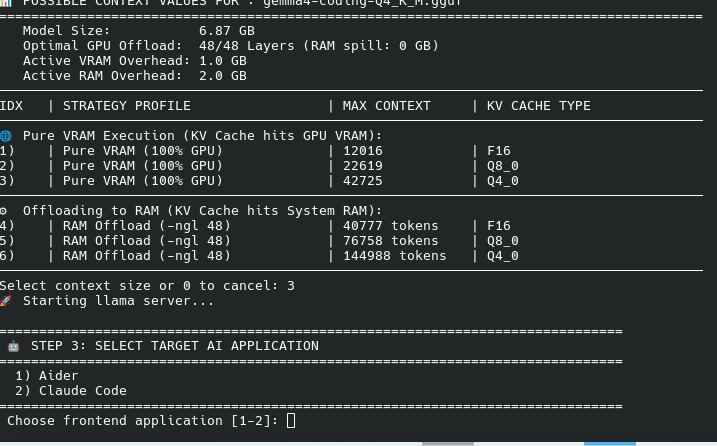Click the 22619 context value for Q8_0

(363, 166)
